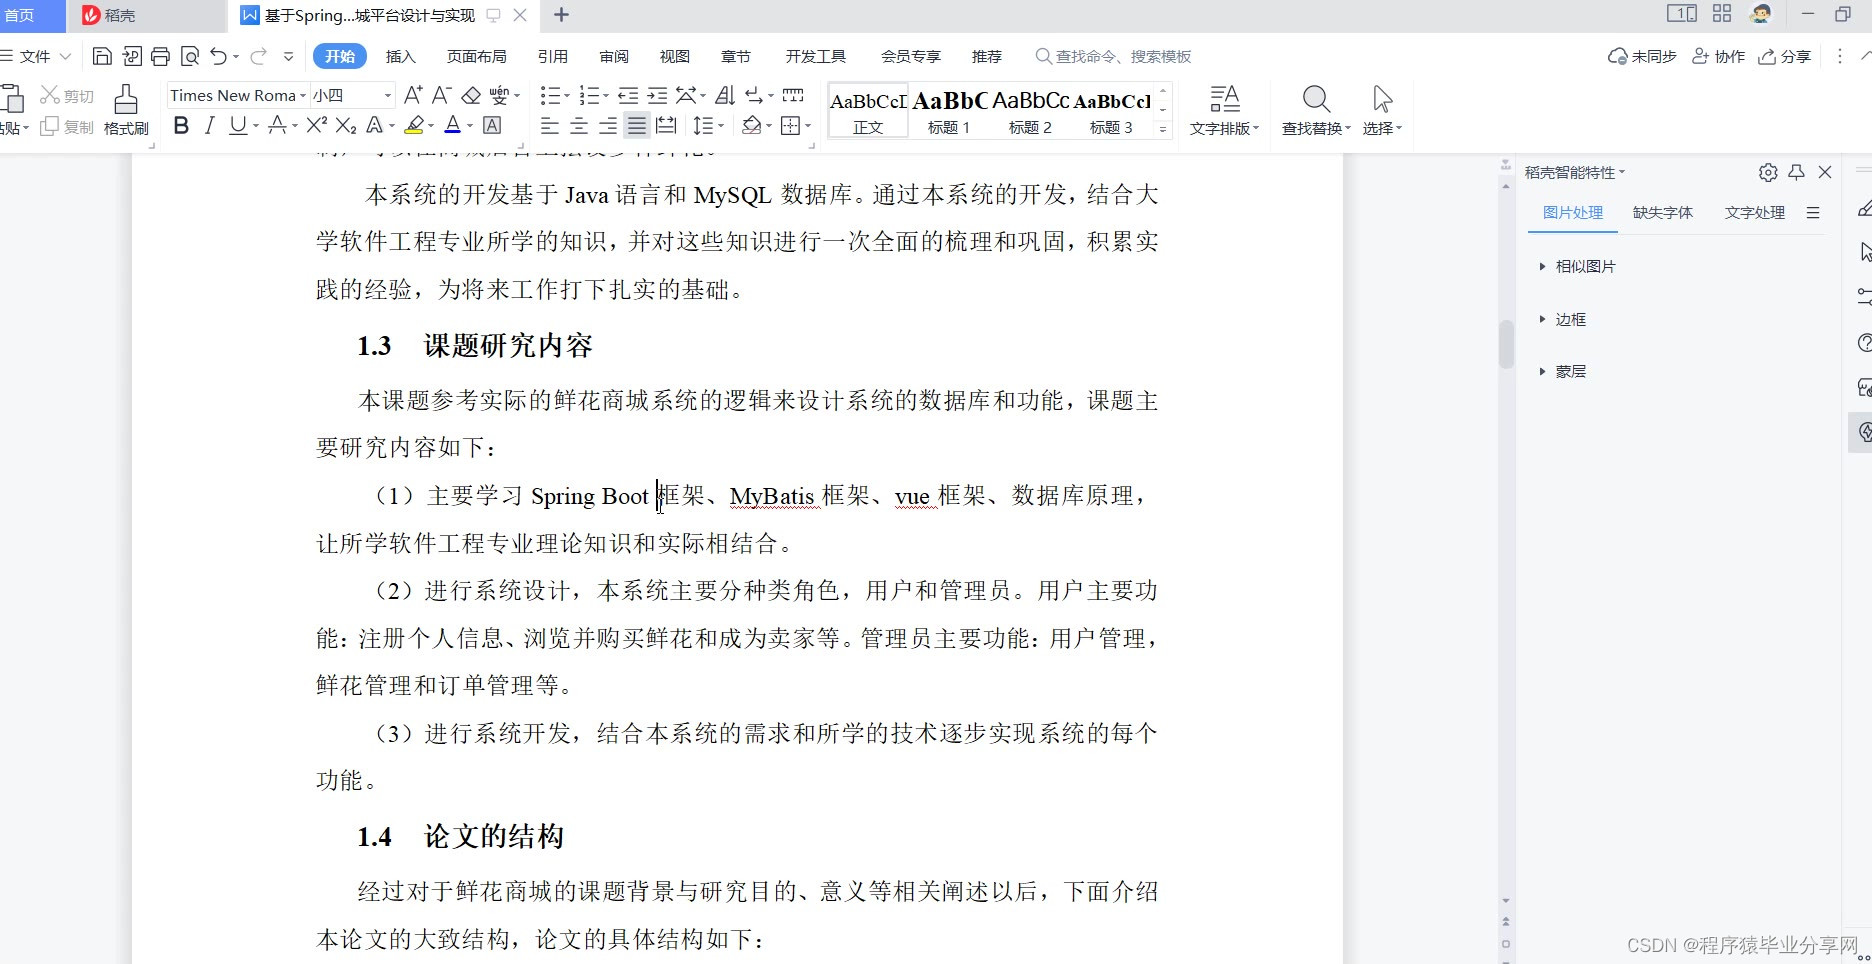Cut selection with the 剪切 scissors

[67, 95]
